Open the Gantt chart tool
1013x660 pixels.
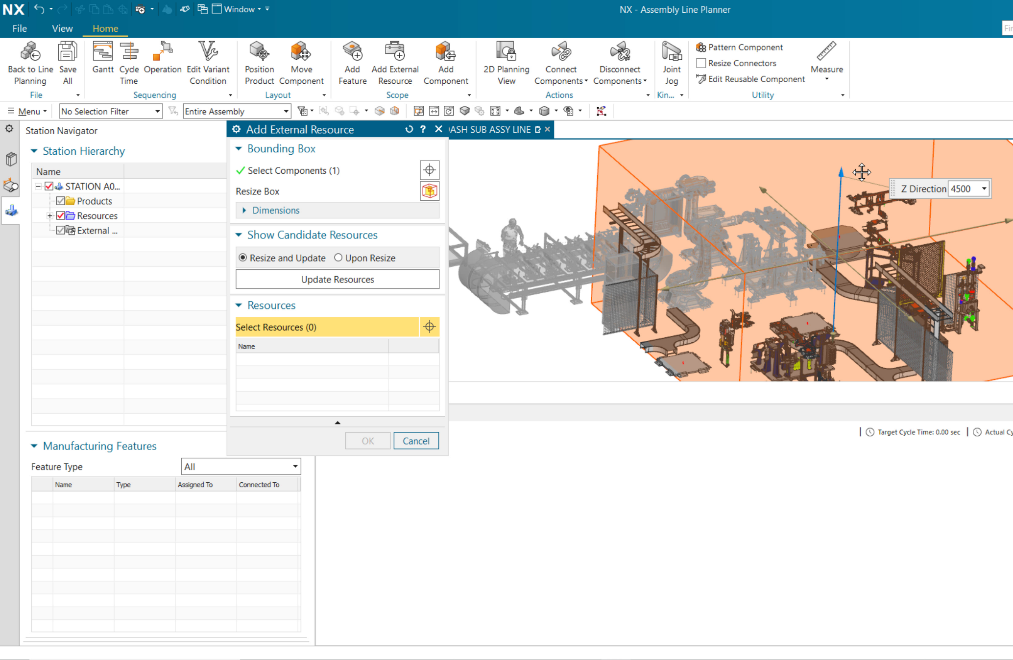103,58
